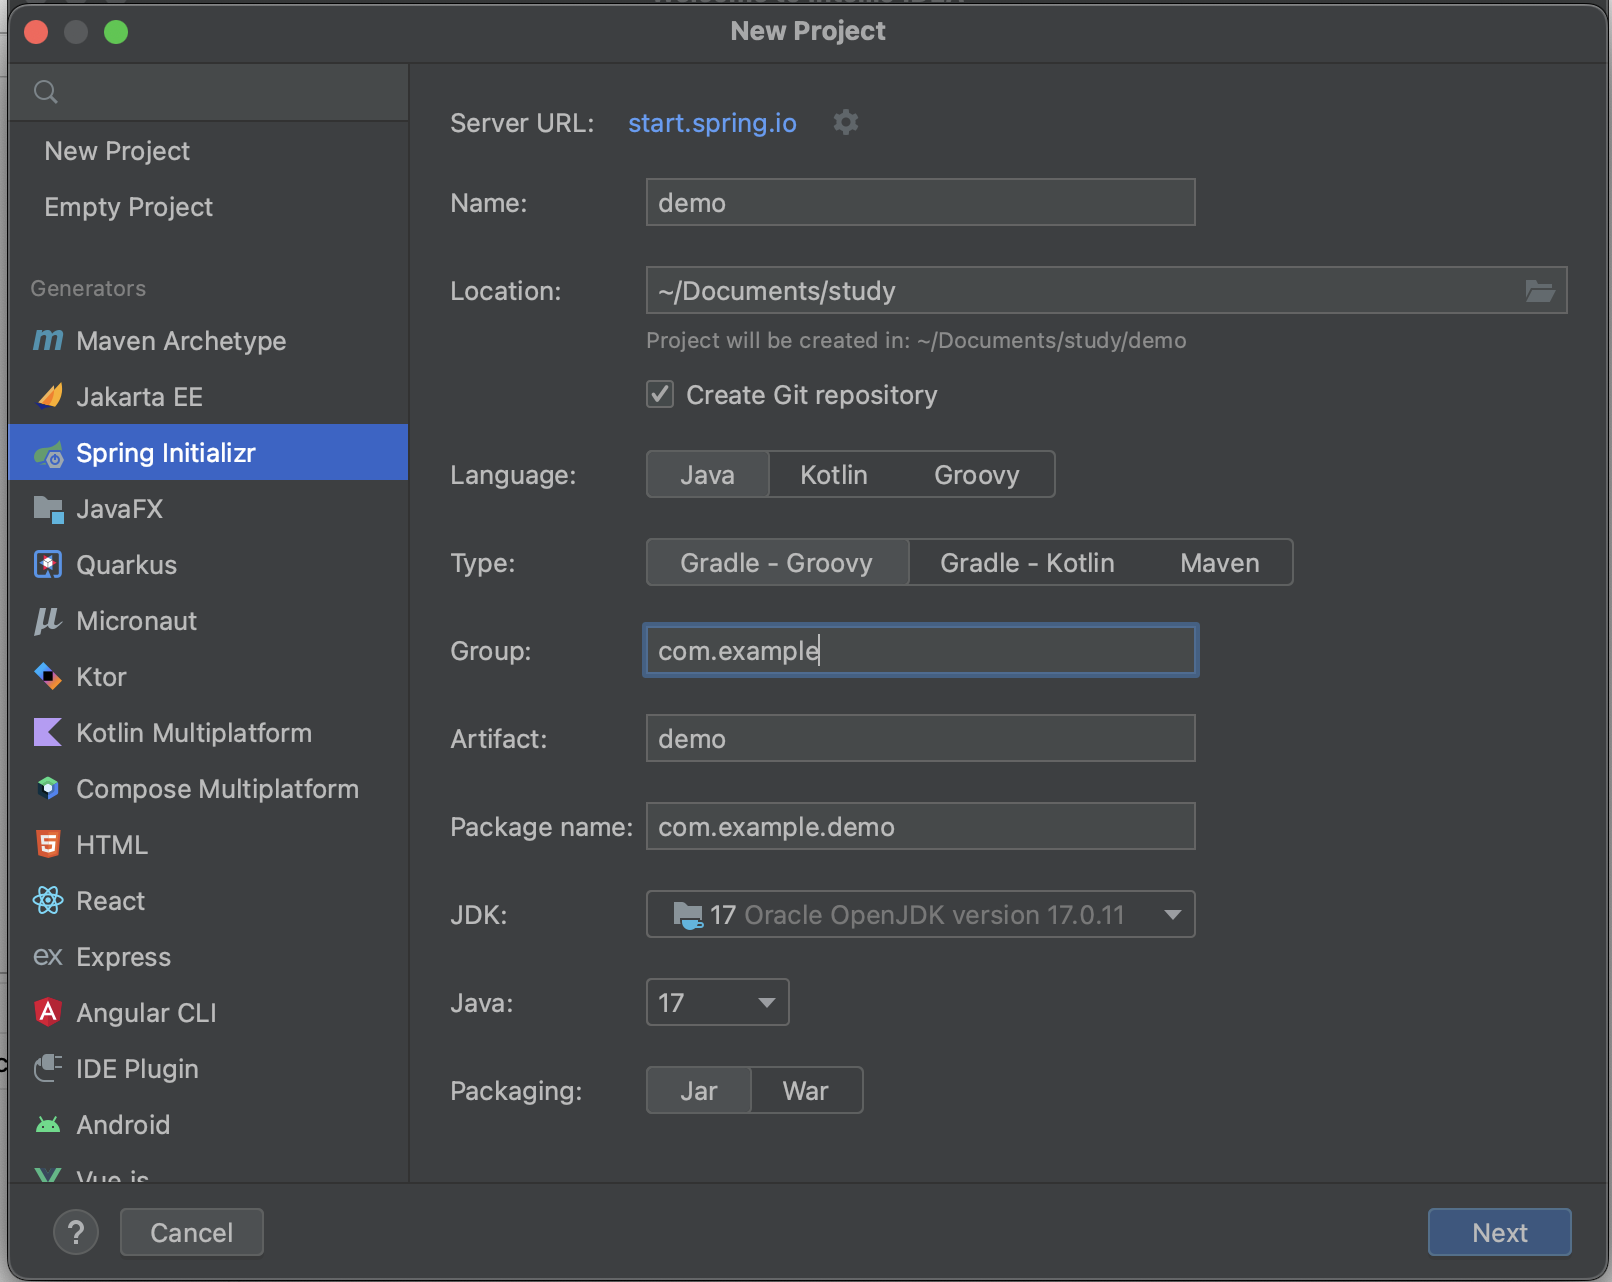The height and width of the screenshot is (1282, 1612).
Task: Open the Java version dropdown
Action: pos(717,1003)
